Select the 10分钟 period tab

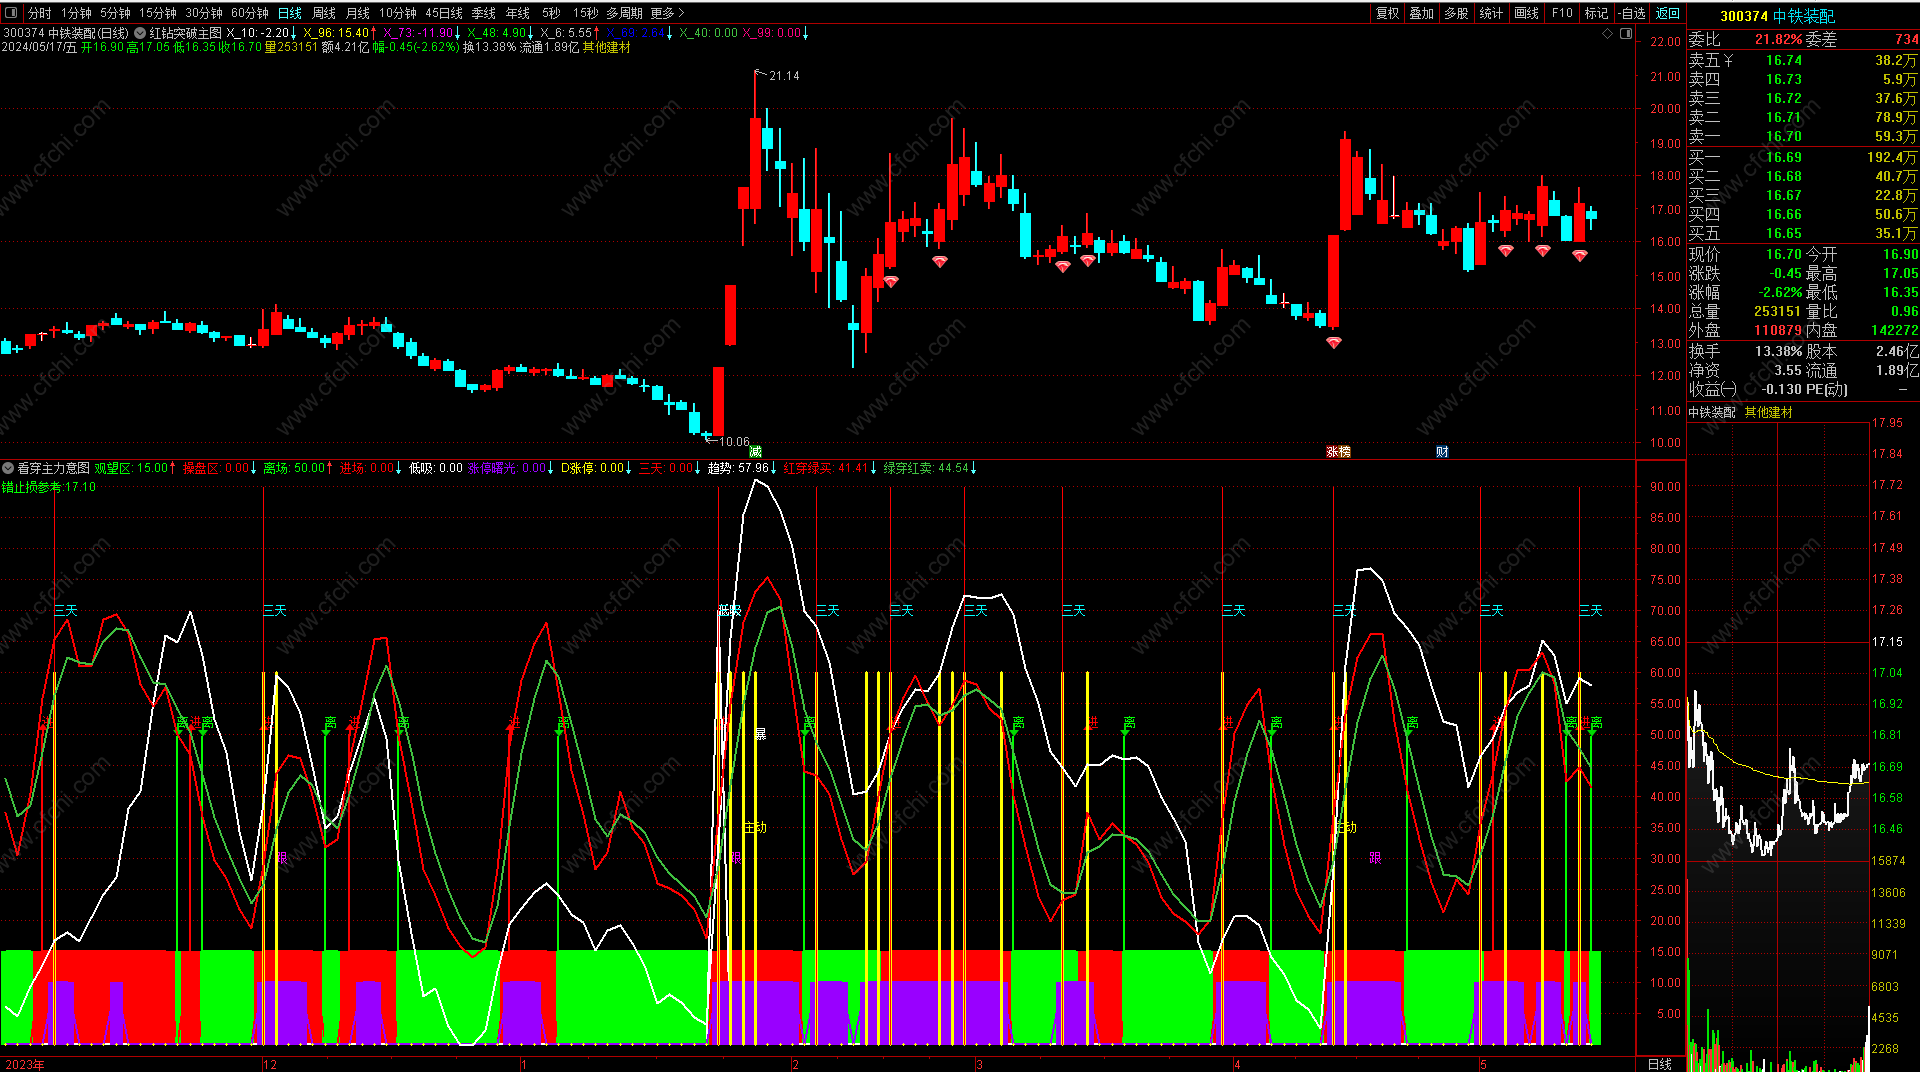(398, 13)
